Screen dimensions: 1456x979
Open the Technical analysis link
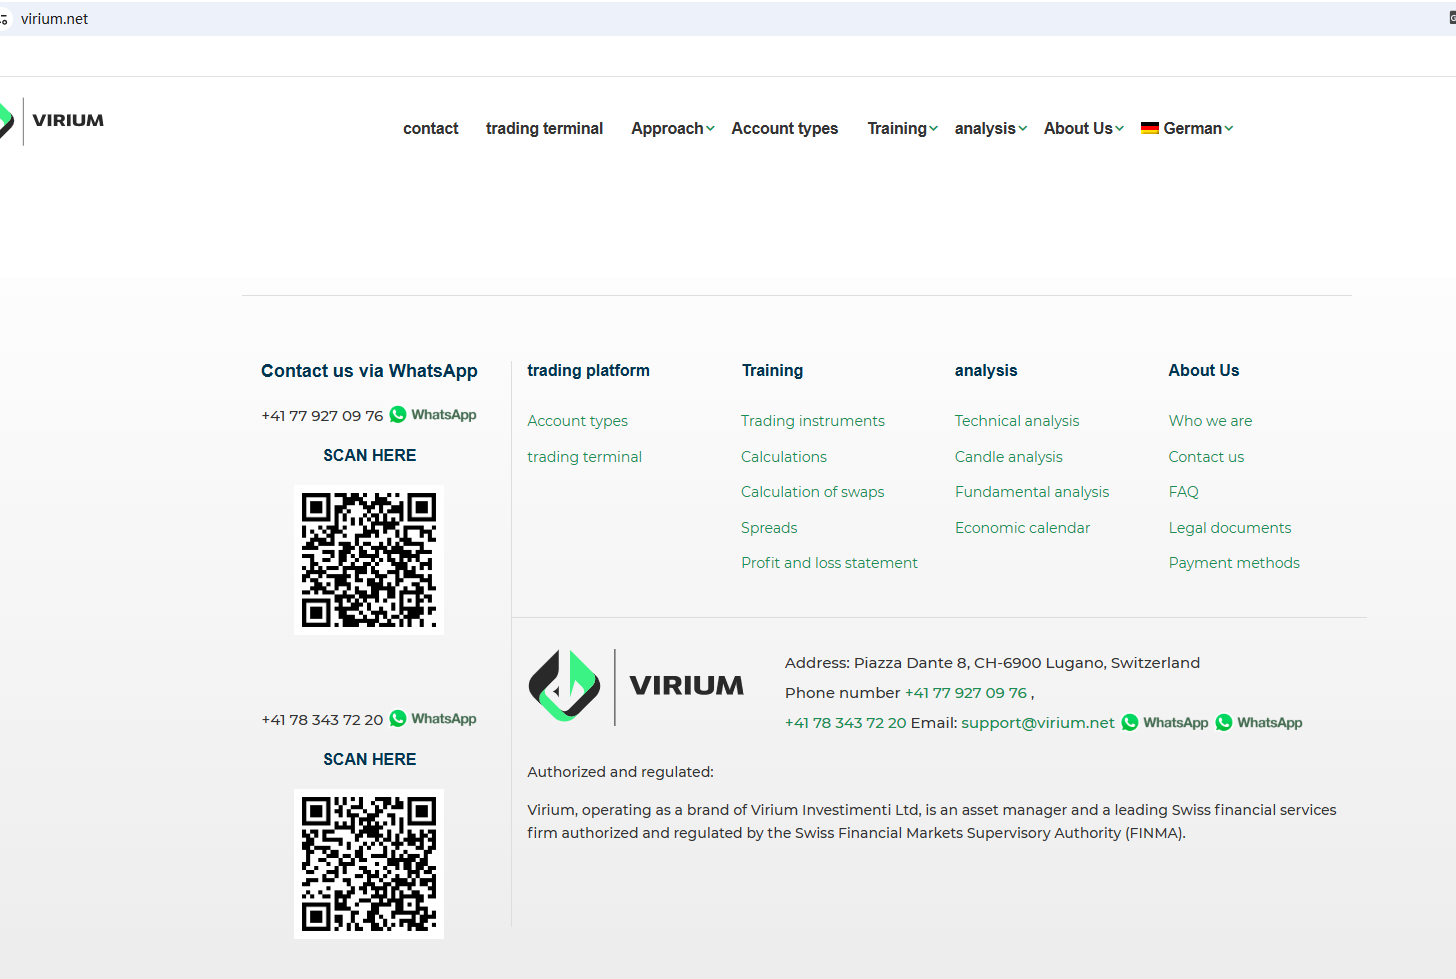(1017, 421)
